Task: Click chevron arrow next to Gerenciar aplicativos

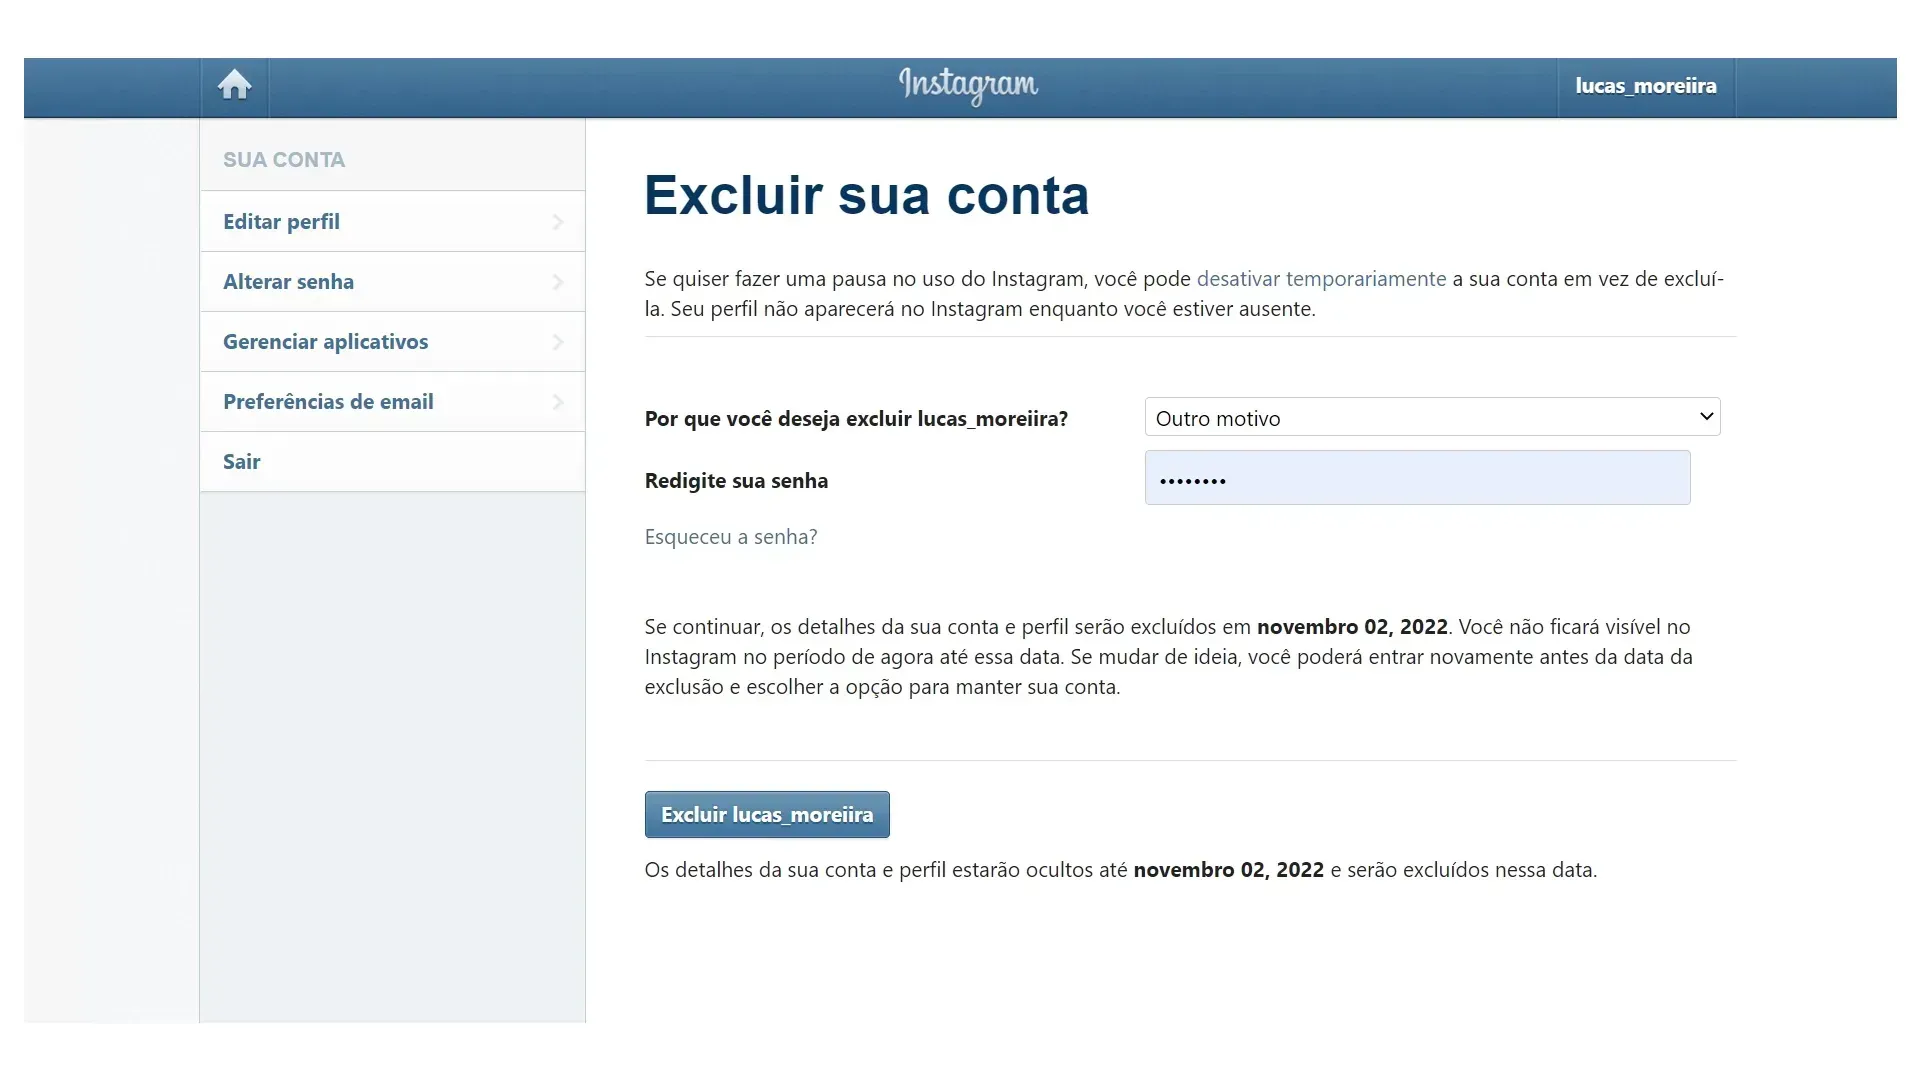Action: [x=558, y=342]
